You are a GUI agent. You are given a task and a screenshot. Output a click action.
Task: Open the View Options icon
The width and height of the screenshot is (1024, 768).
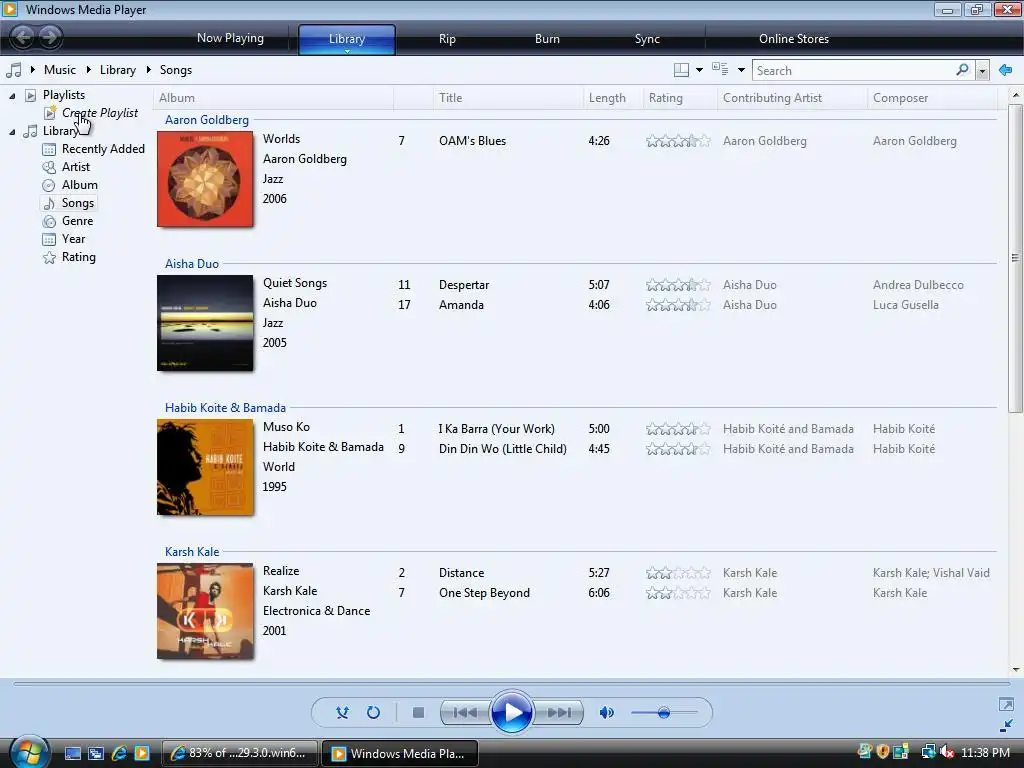click(720, 69)
